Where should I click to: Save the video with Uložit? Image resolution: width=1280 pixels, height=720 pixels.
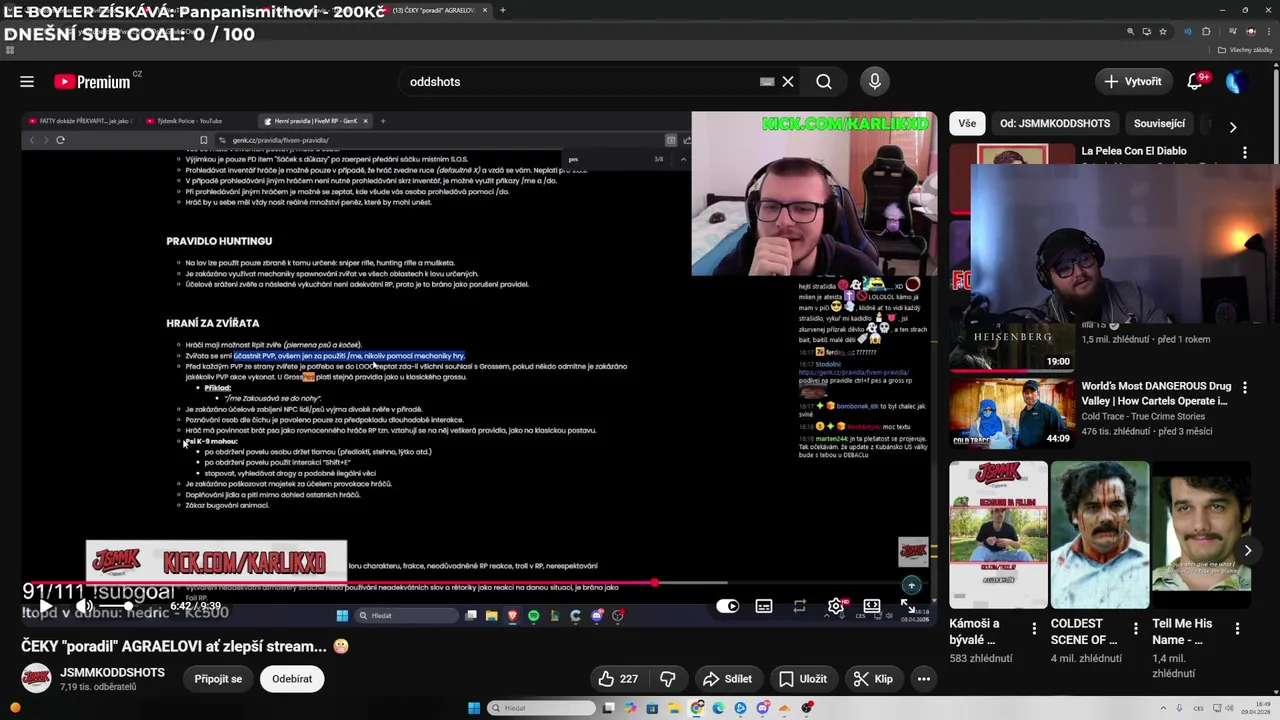point(803,679)
